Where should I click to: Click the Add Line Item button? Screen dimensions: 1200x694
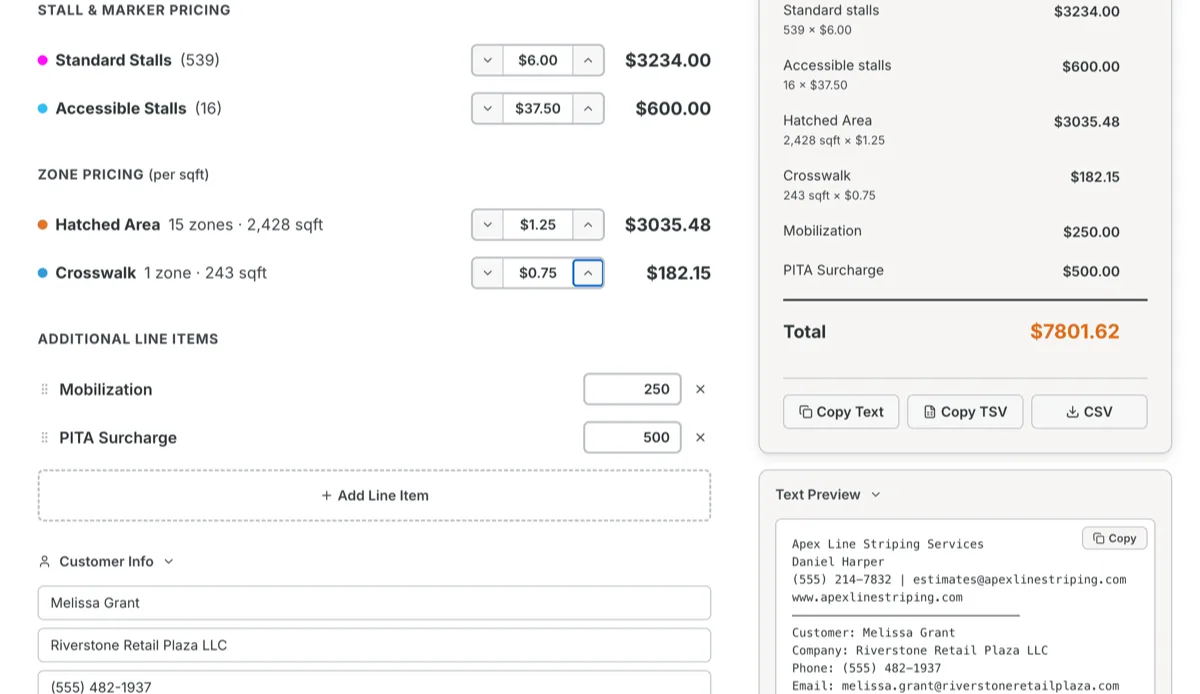tap(374, 495)
